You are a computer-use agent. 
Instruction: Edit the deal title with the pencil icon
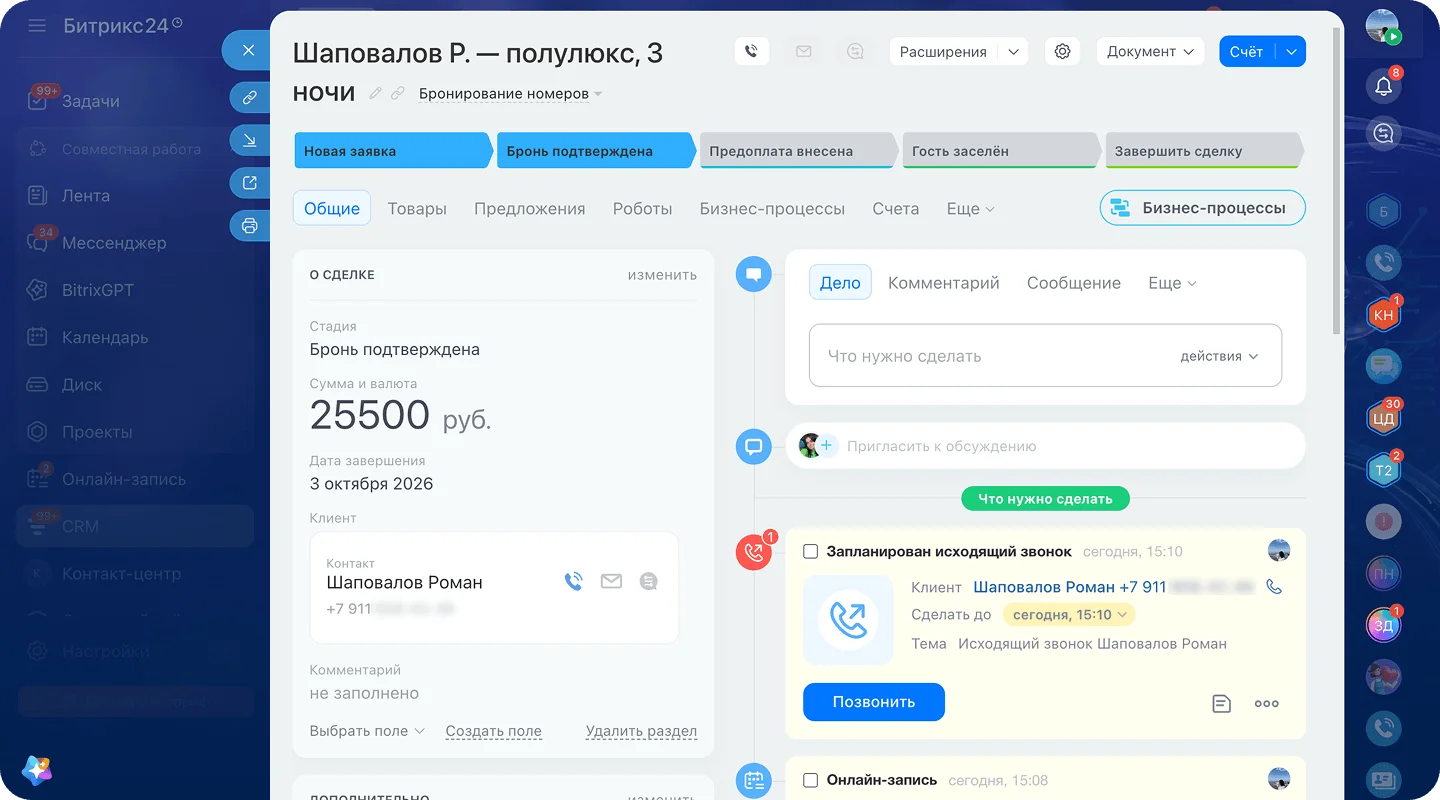click(x=376, y=93)
